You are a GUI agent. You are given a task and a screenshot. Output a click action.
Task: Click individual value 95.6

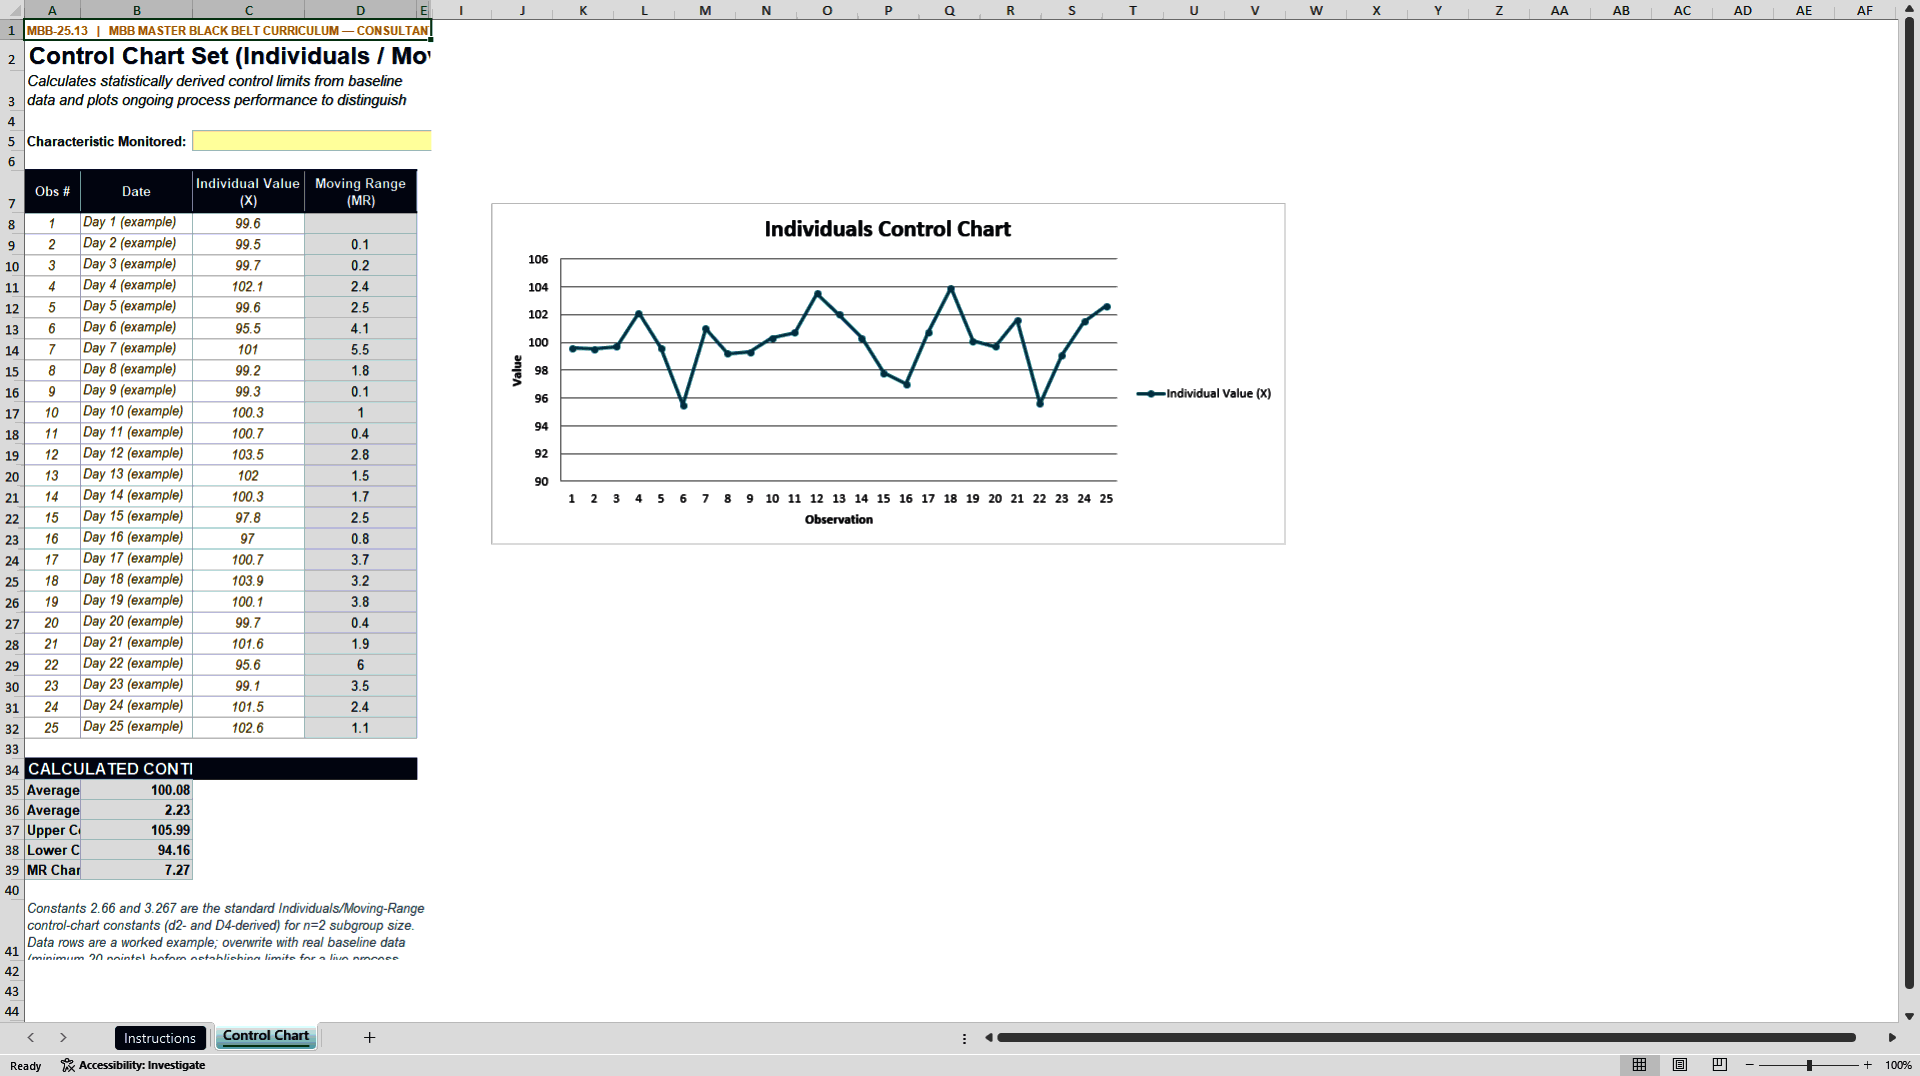pyautogui.click(x=248, y=664)
